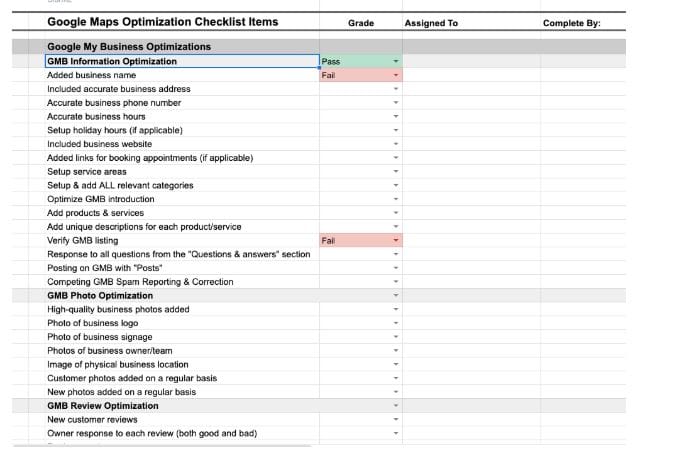Open Grade dropdown for Added links for booking appointments
The width and height of the screenshot is (674, 472).
coord(396,158)
